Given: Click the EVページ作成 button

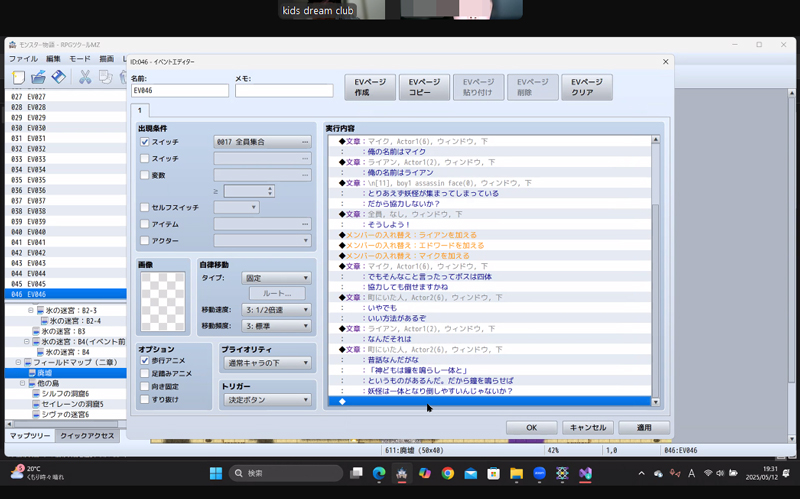Looking at the screenshot, I should coord(370,87).
